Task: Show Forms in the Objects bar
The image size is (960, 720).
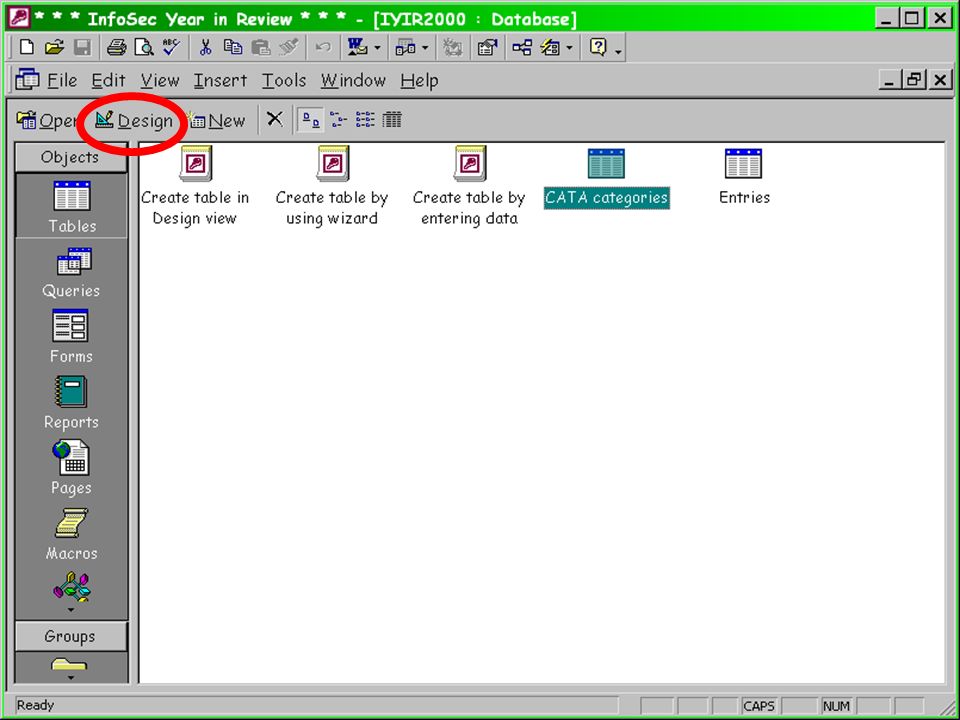Action: pos(72,337)
